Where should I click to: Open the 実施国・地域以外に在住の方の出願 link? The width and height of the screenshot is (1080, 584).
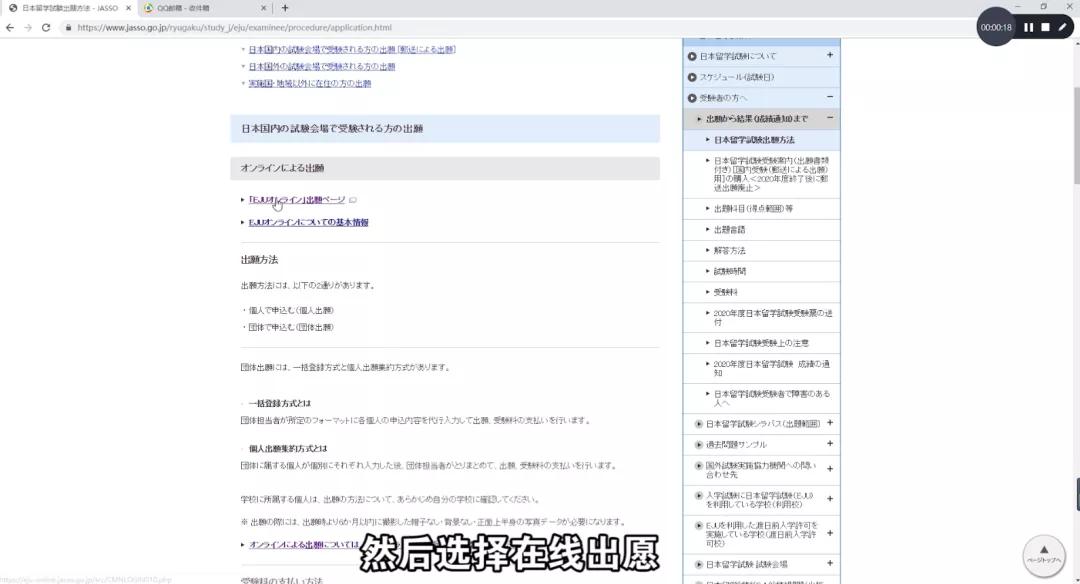coord(309,83)
